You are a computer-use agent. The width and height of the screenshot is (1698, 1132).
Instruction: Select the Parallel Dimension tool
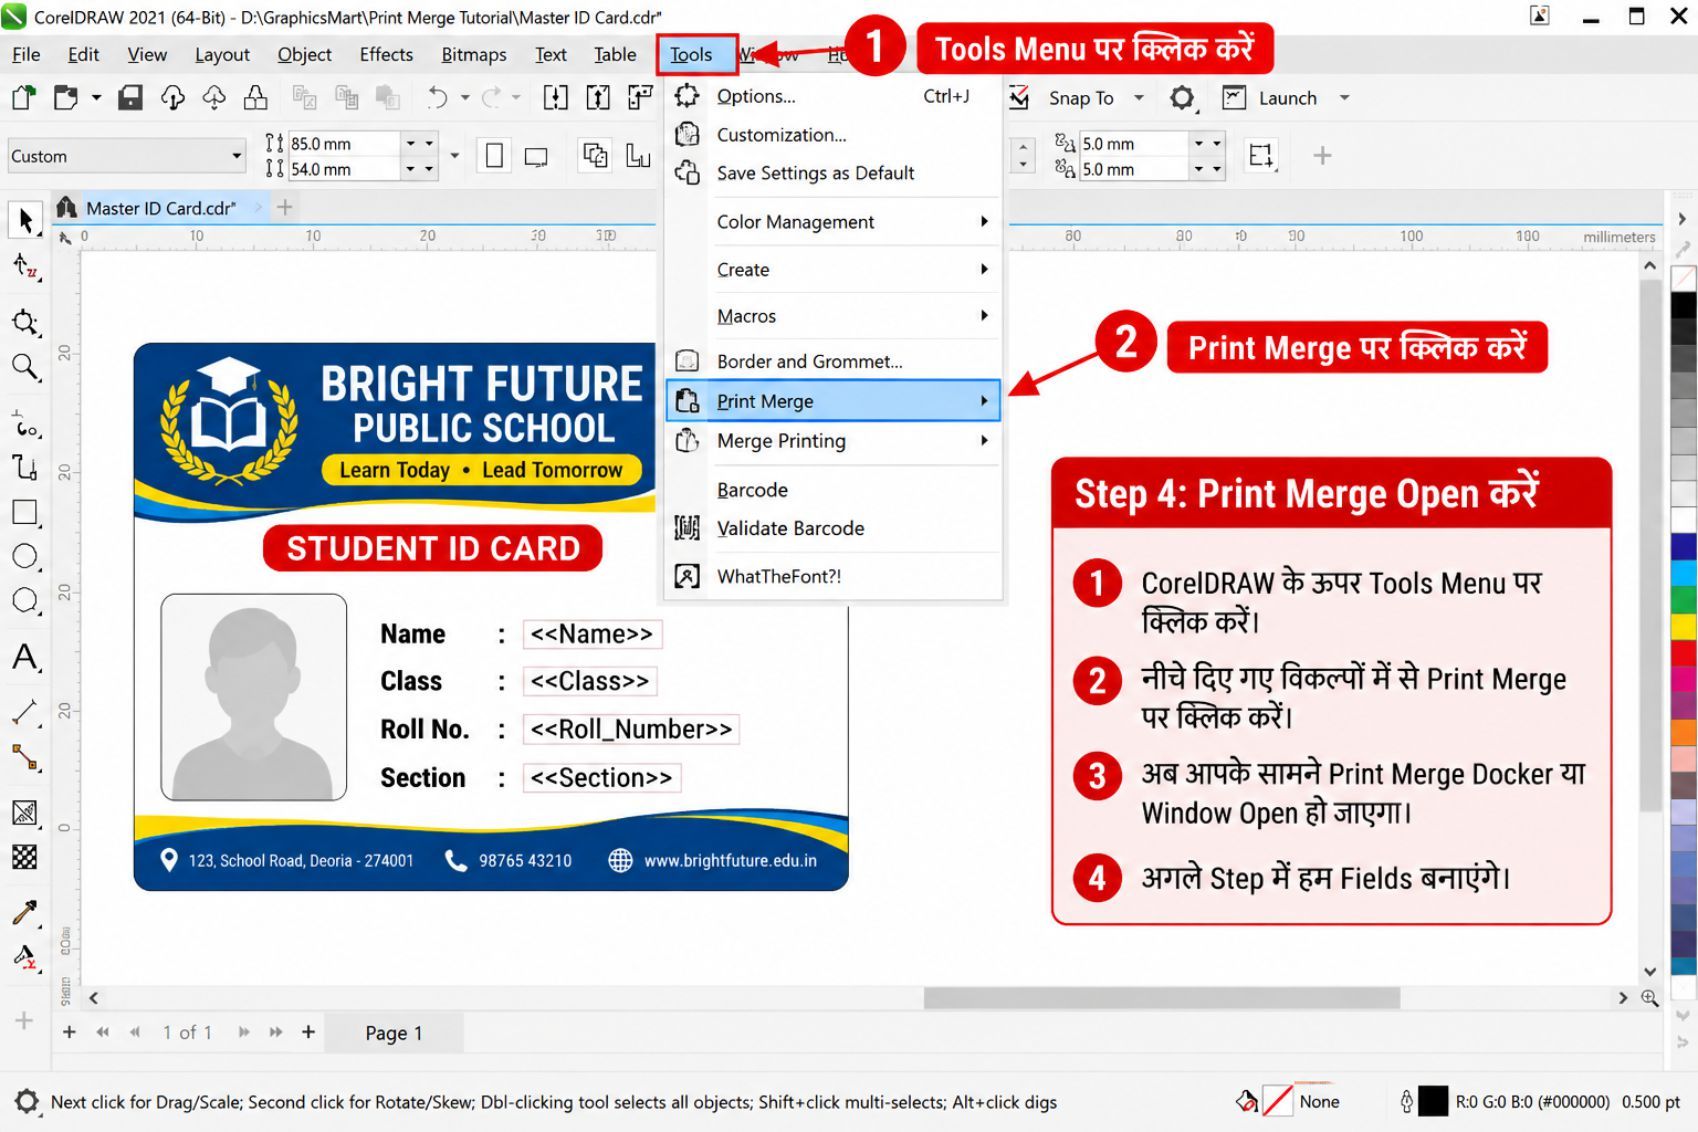(25, 712)
